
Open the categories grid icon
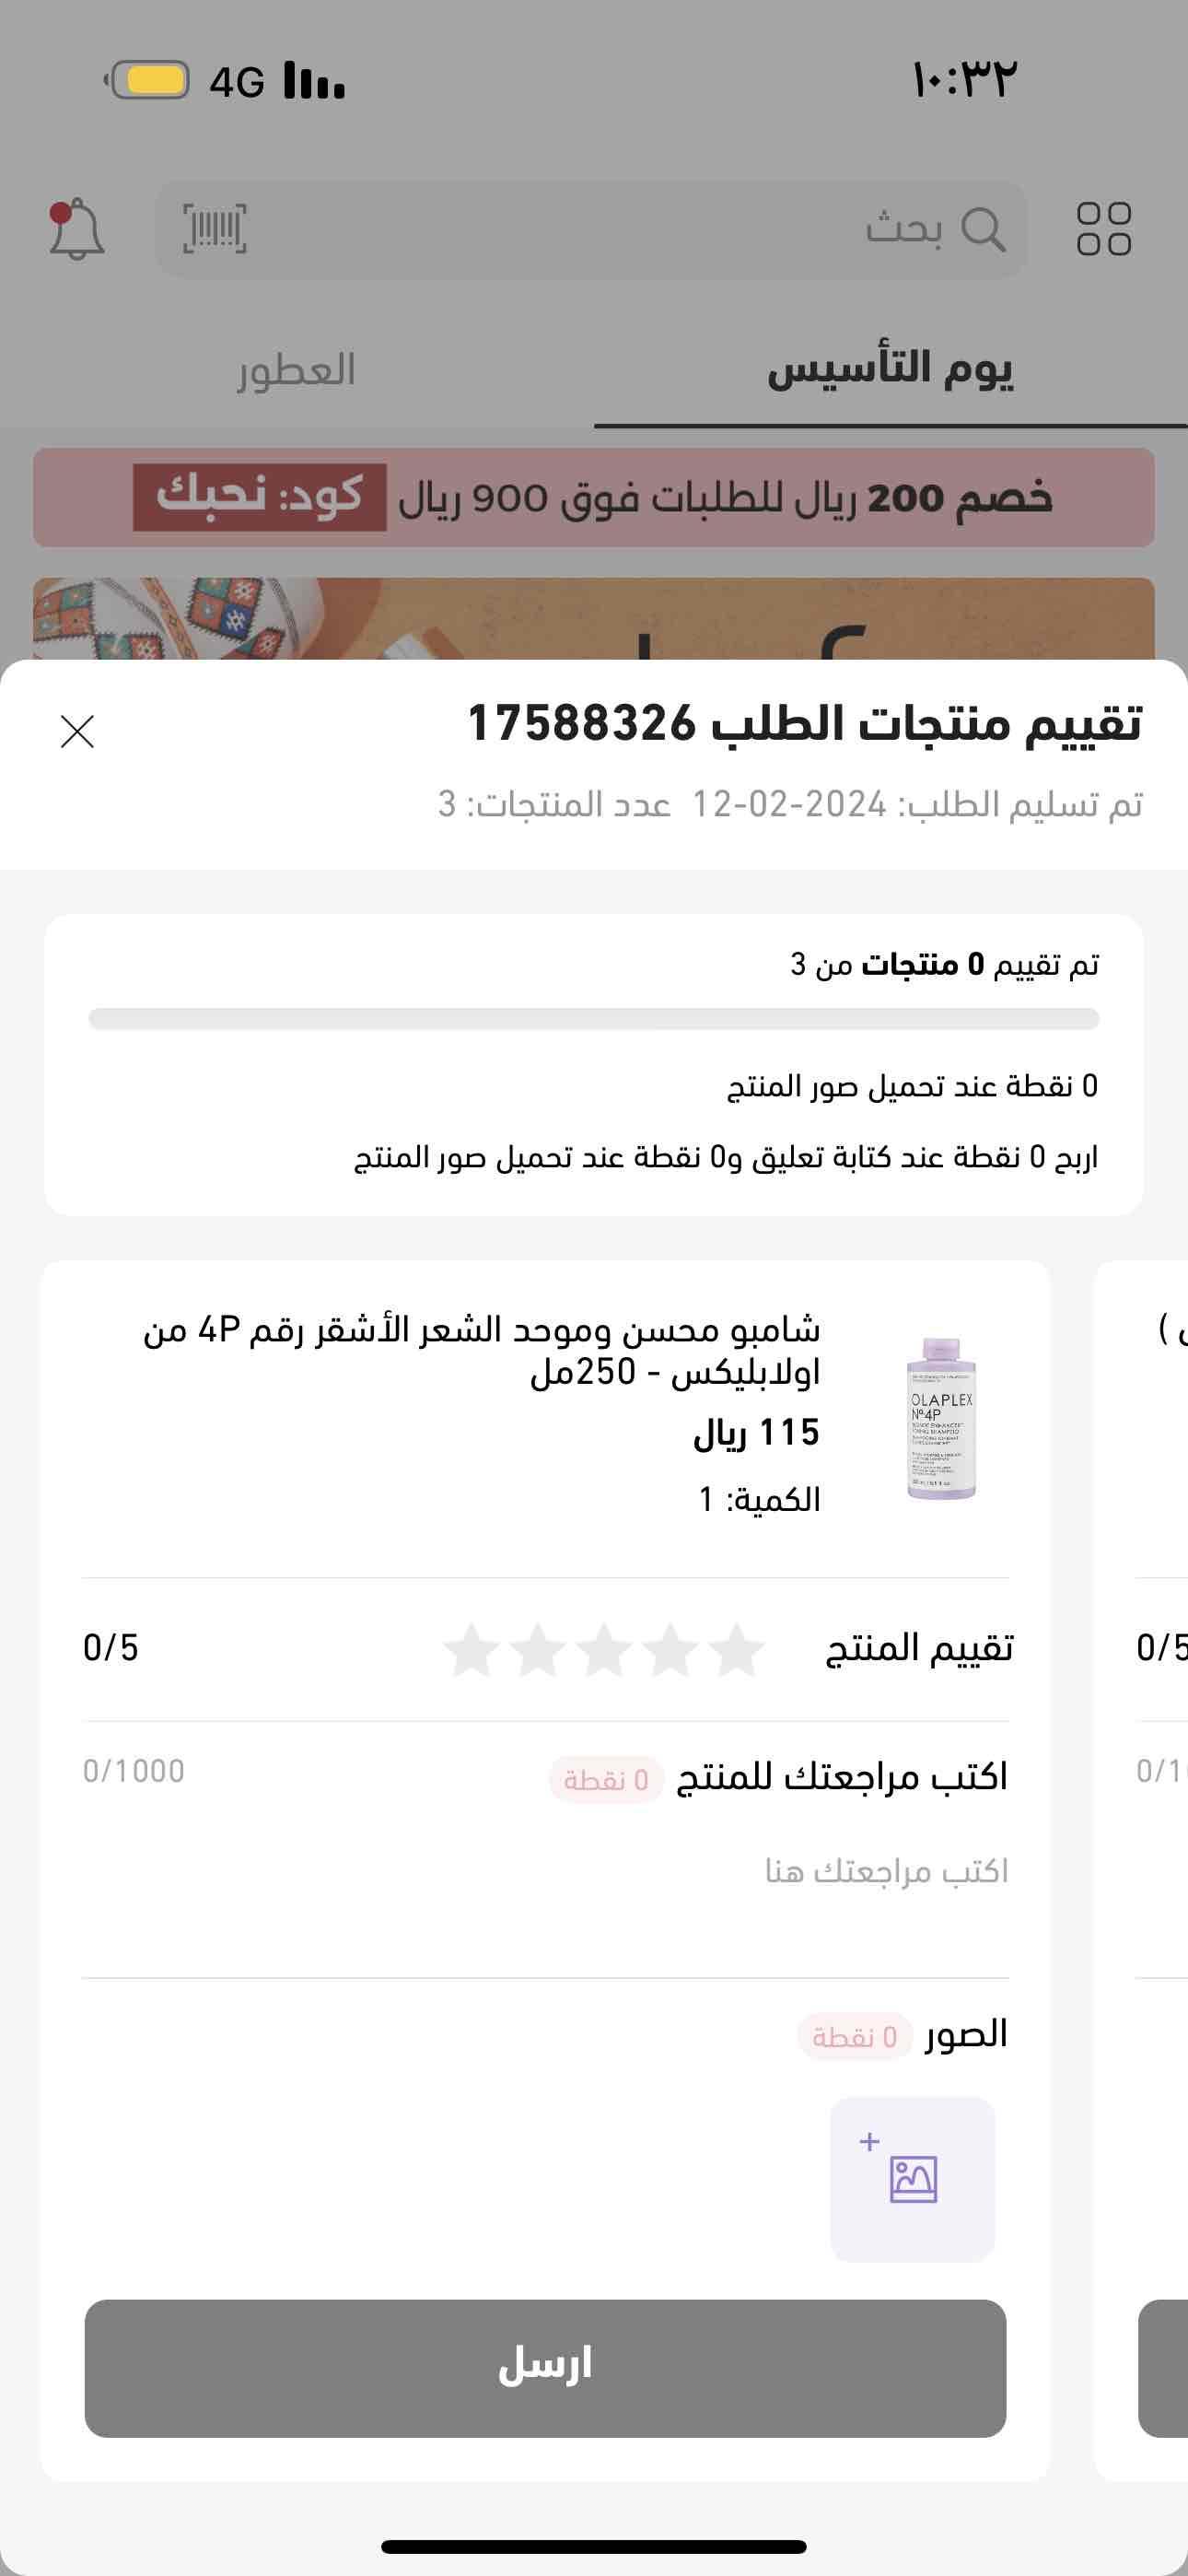click(1103, 230)
